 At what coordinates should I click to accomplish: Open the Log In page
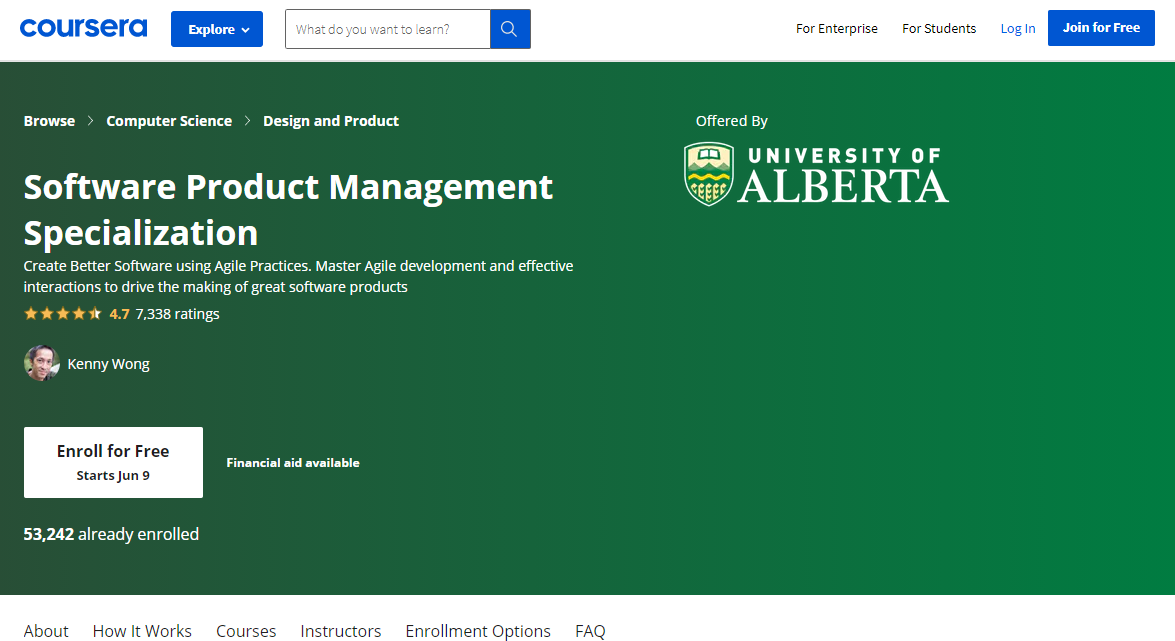coord(1017,28)
